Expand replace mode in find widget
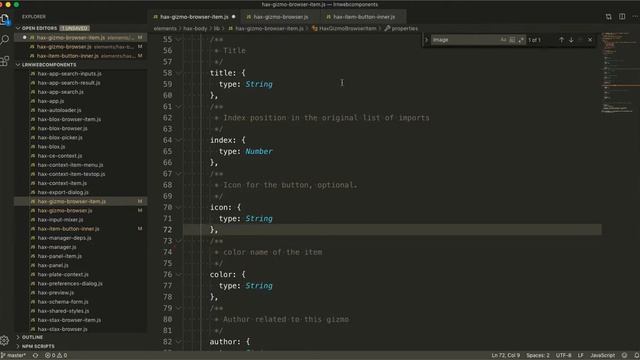This screenshot has width=640, height=360. point(427,40)
